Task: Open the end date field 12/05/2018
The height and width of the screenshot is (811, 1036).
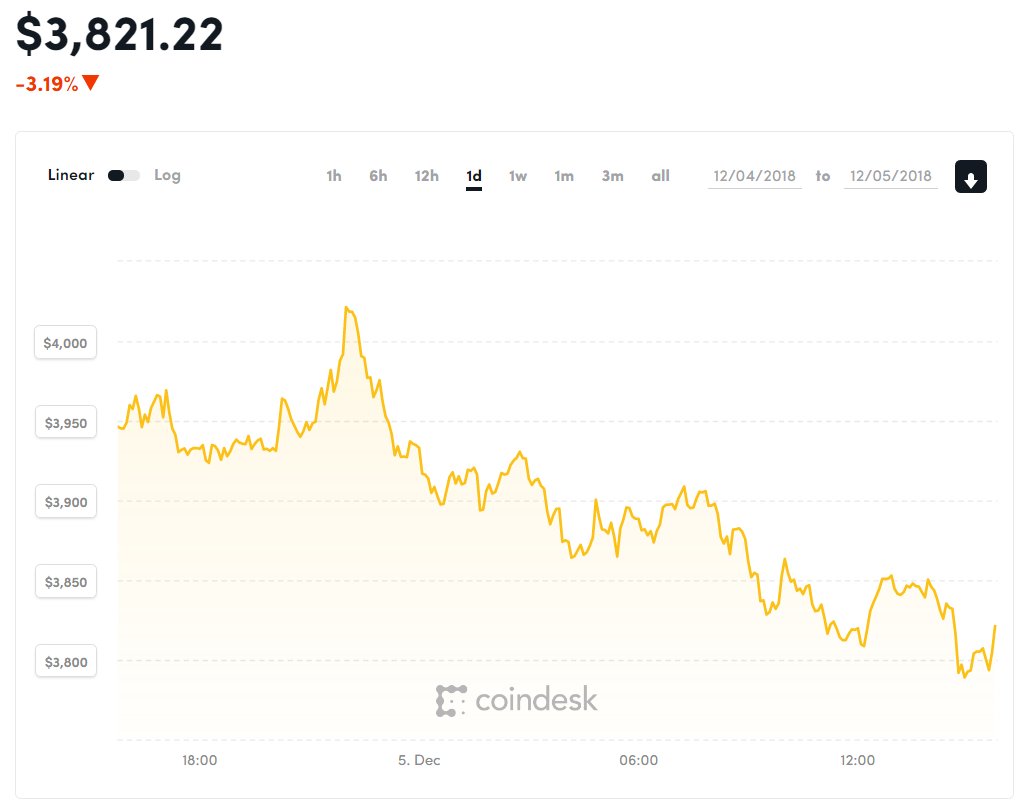Action: (x=891, y=176)
